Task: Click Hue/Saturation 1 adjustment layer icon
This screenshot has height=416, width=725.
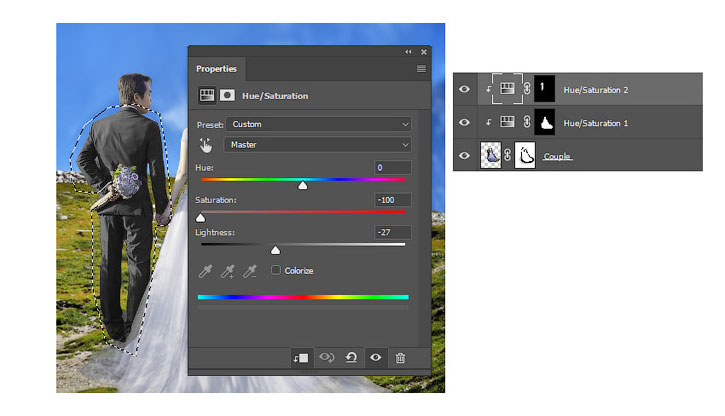Action: pos(507,122)
